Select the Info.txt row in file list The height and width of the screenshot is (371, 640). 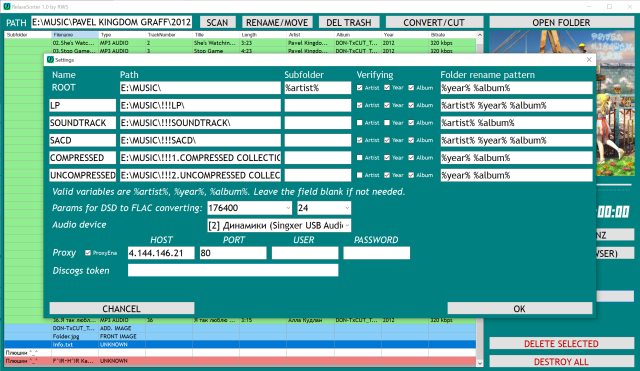click(240, 344)
